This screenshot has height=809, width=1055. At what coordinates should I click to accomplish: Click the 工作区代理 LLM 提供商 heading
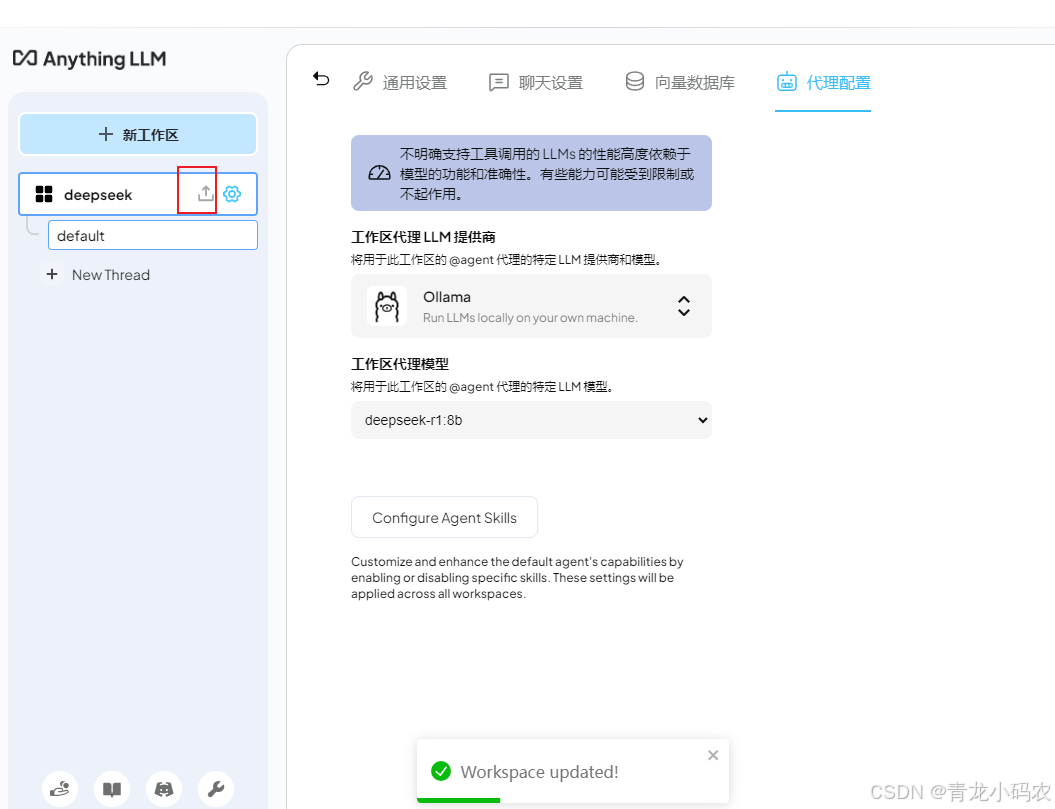(423, 237)
